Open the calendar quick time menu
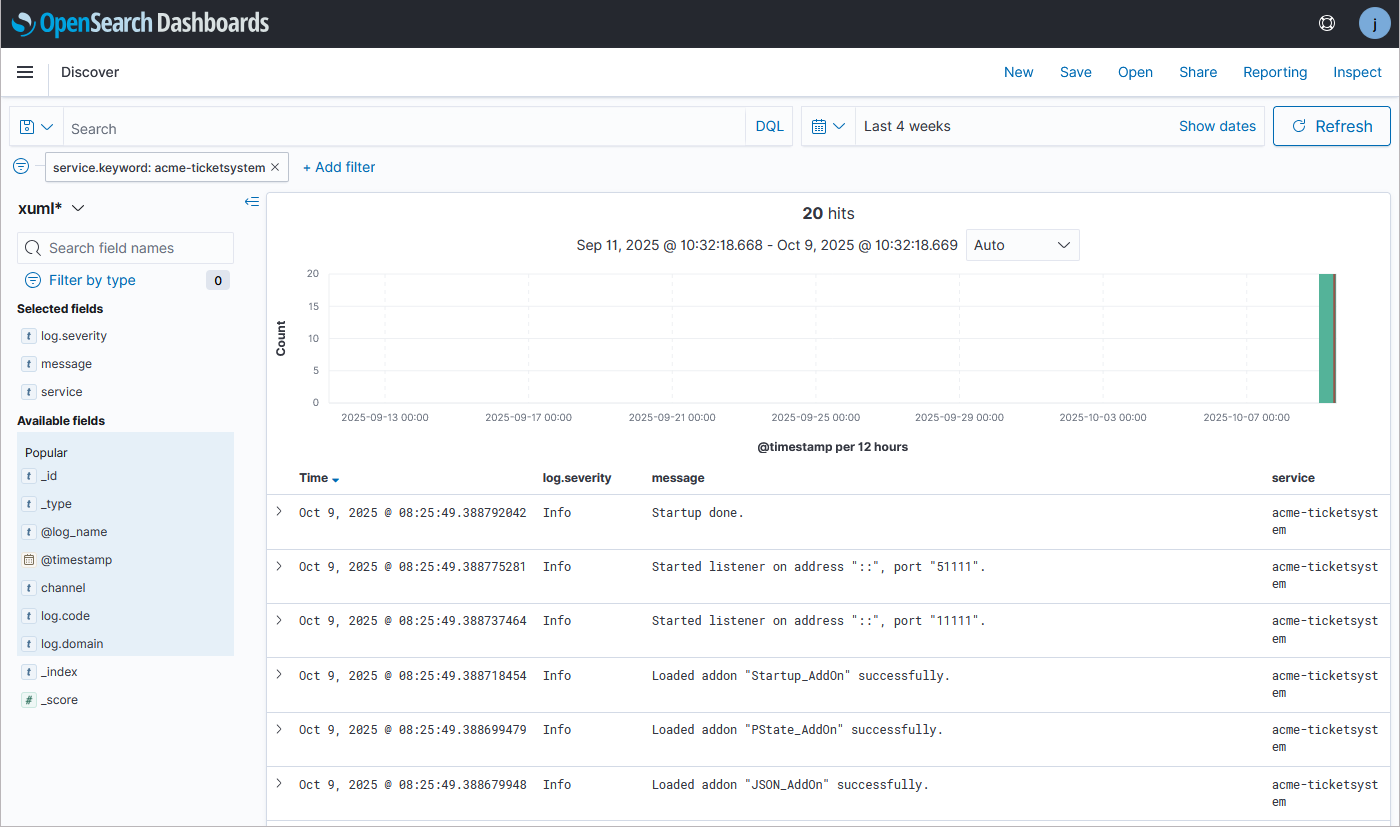This screenshot has width=1400, height=827. (829, 127)
